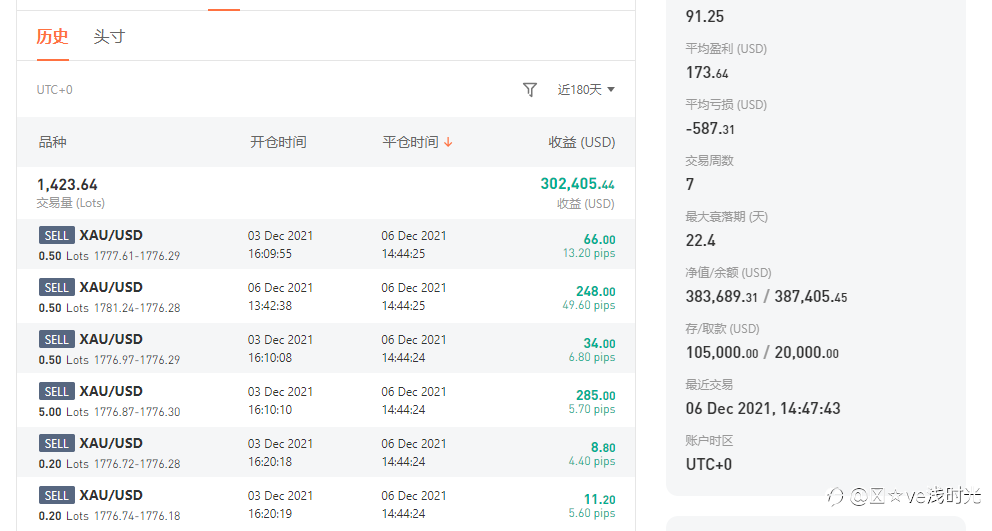Click the 302,405.44 total profit value
The image size is (992, 531).
click(x=577, y=184)
